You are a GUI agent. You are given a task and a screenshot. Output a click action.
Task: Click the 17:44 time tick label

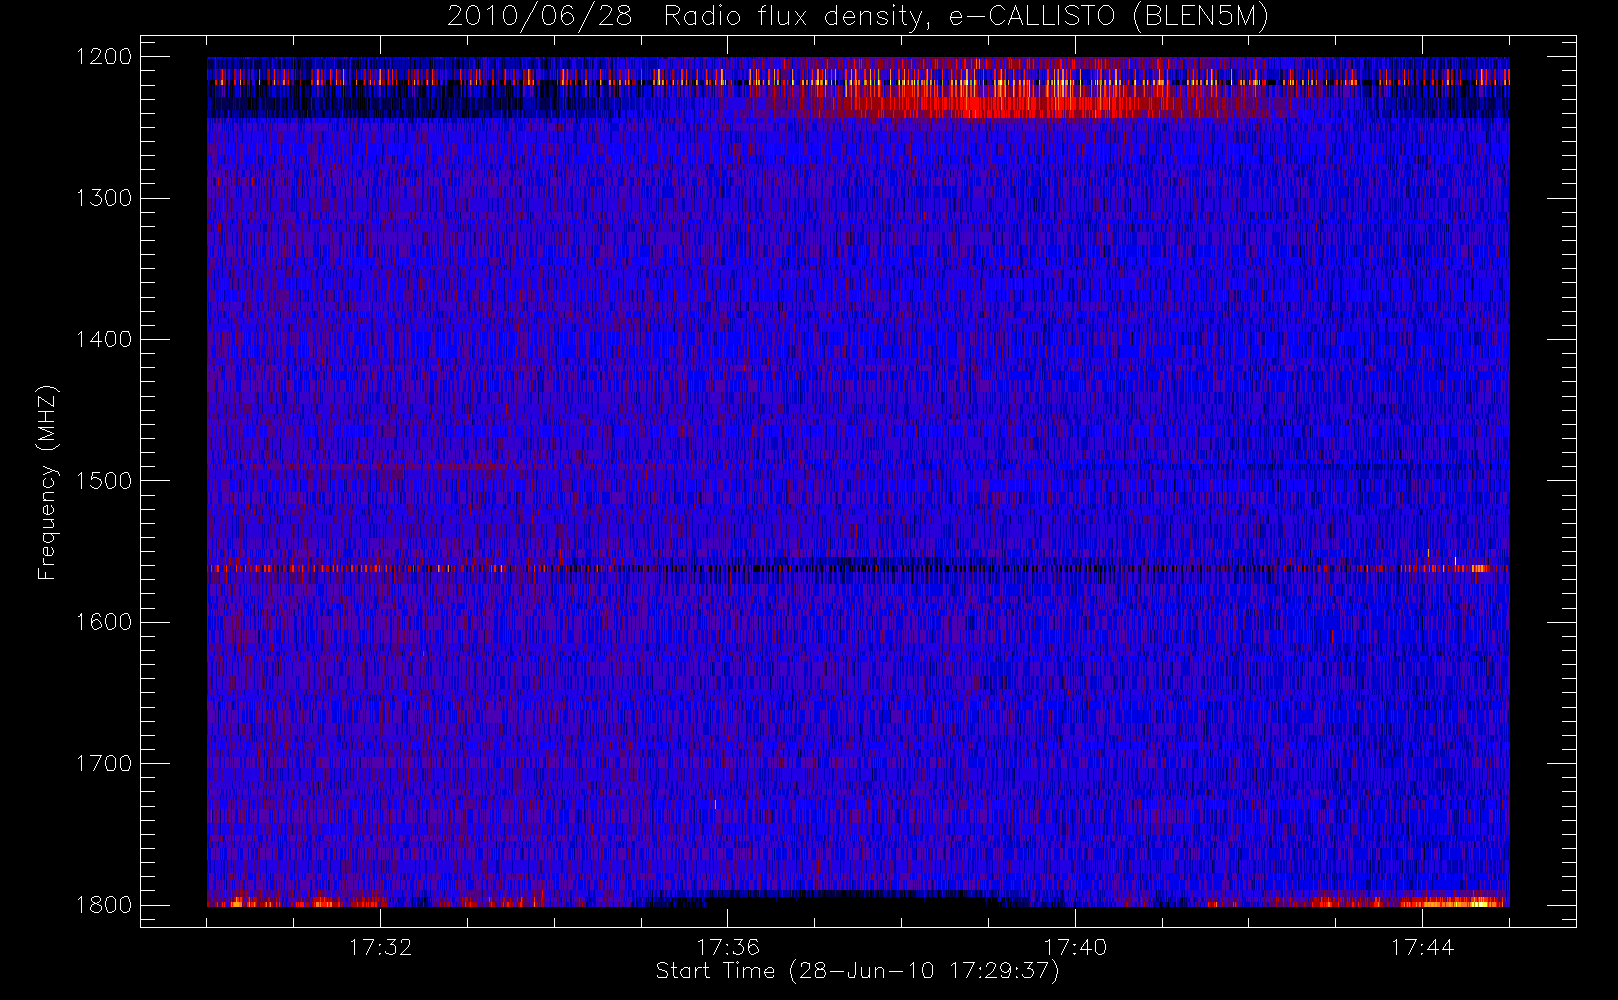pyautogui.click(x=1422, y=947)
